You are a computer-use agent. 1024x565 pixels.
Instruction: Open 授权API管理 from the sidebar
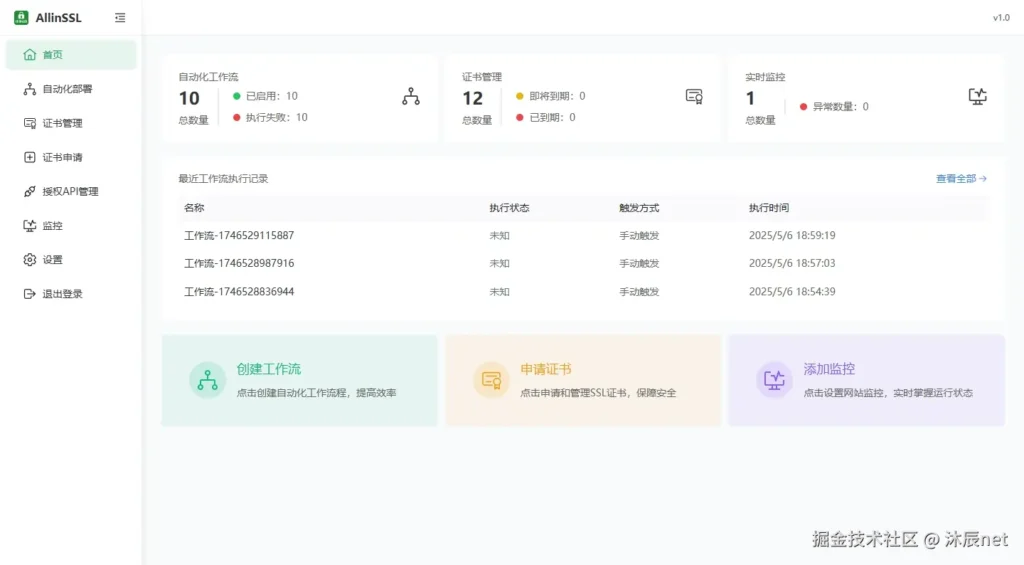71,191
